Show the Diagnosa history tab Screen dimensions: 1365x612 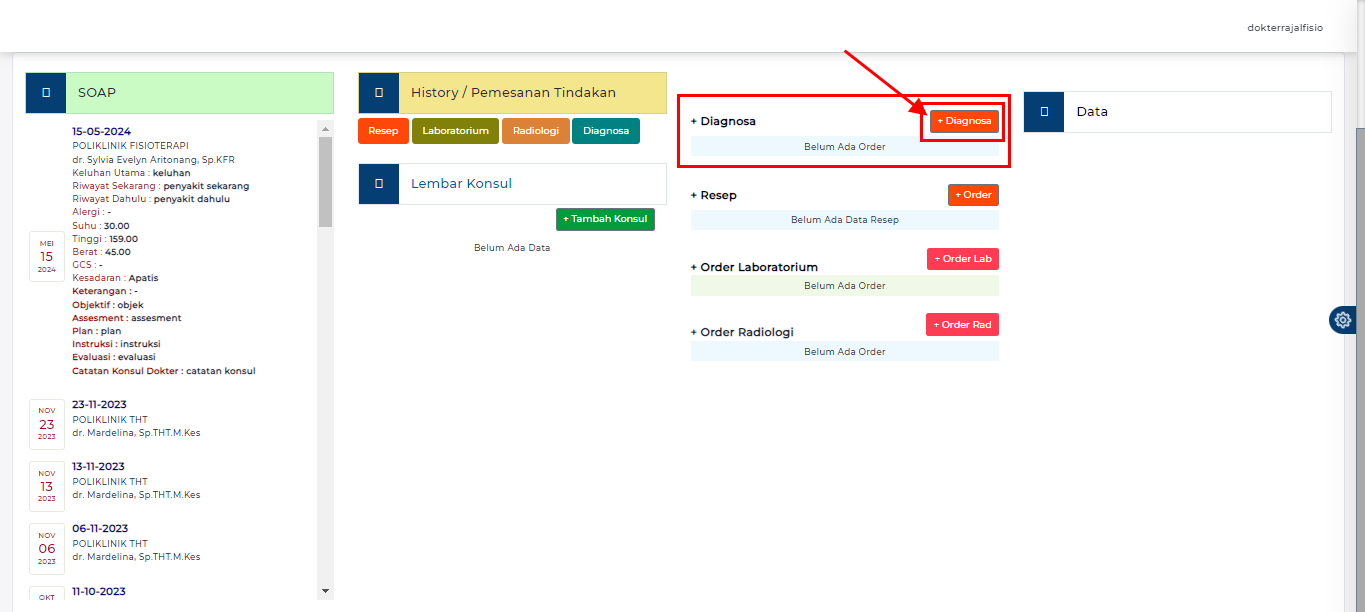(606, 131)
